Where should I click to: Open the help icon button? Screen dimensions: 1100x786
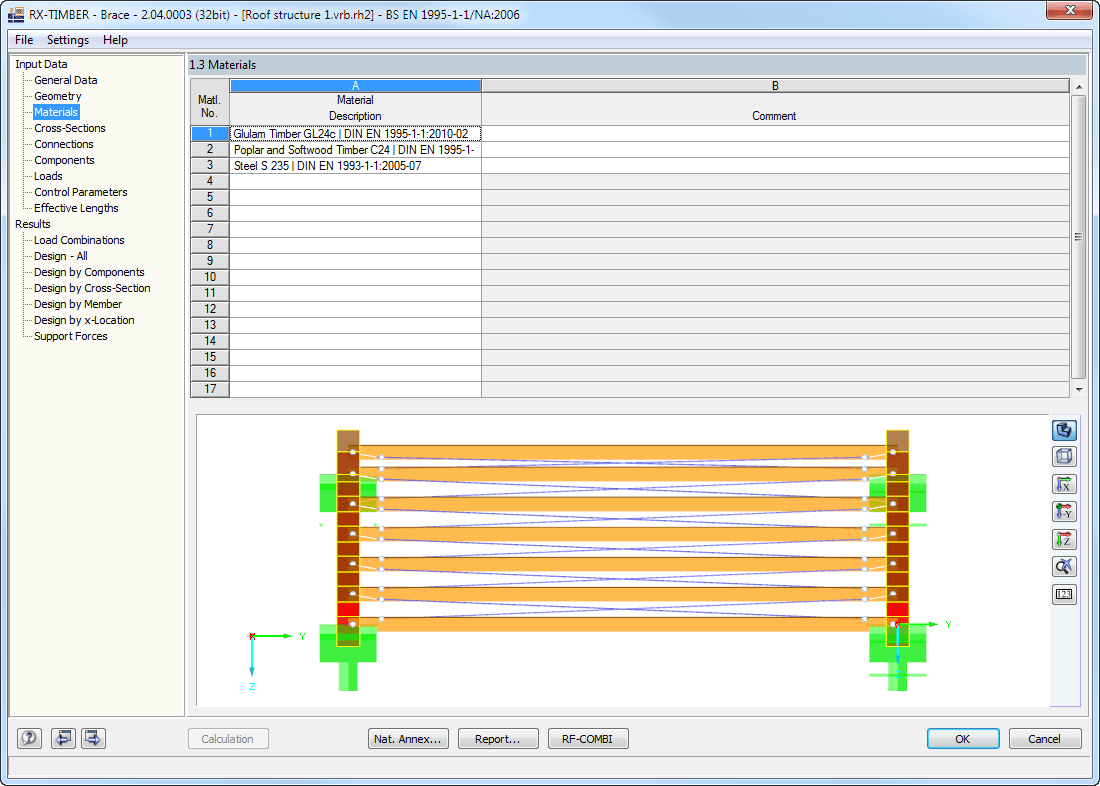[29, 738]
